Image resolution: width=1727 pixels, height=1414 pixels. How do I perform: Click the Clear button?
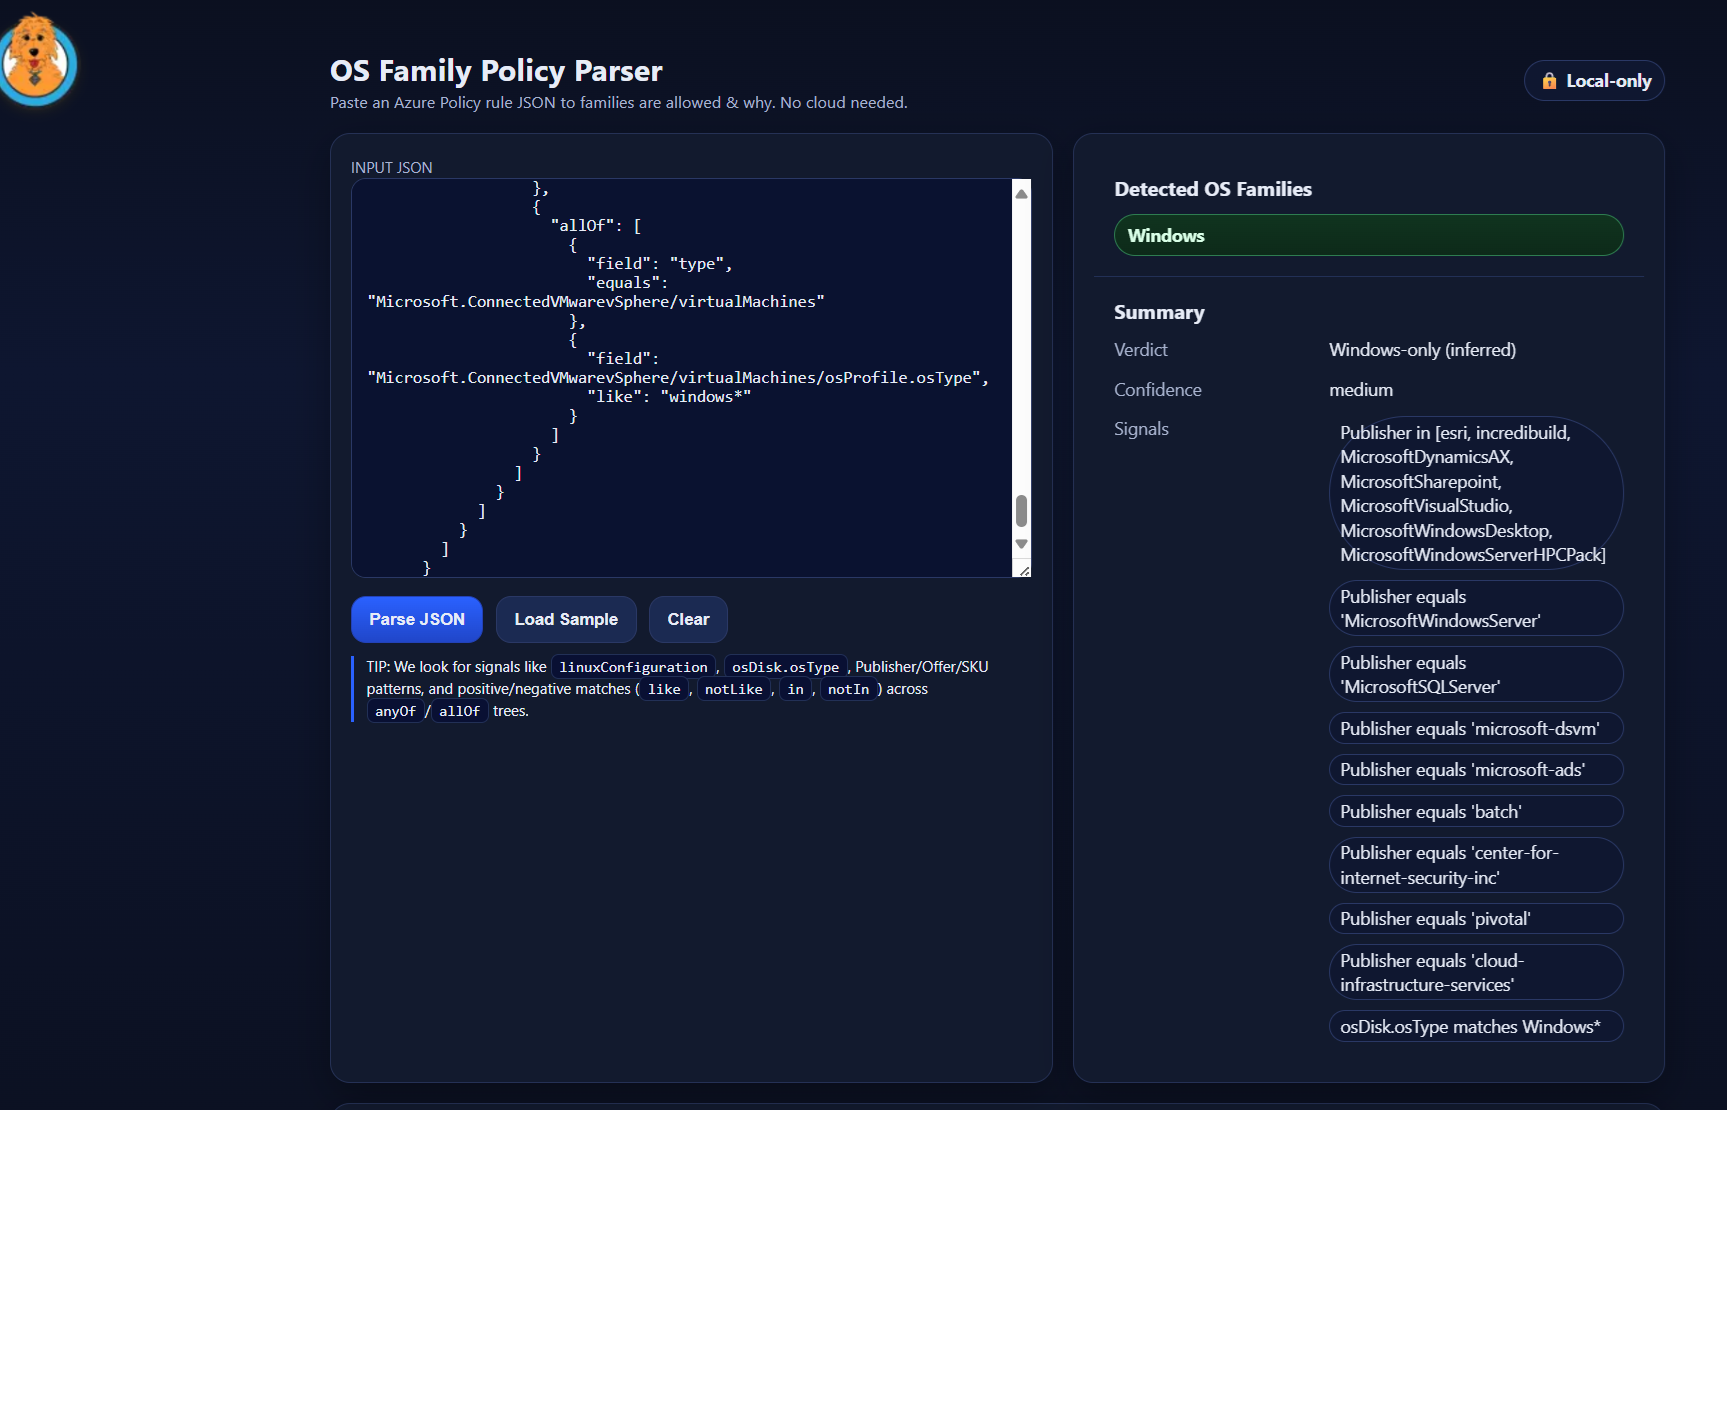(688, 620)
